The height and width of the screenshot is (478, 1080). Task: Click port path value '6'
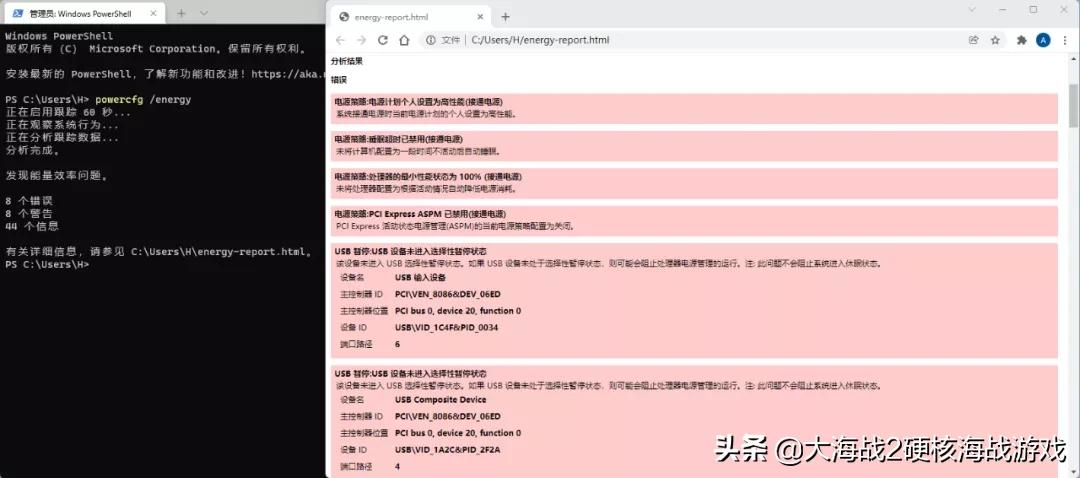click(397, 344)
